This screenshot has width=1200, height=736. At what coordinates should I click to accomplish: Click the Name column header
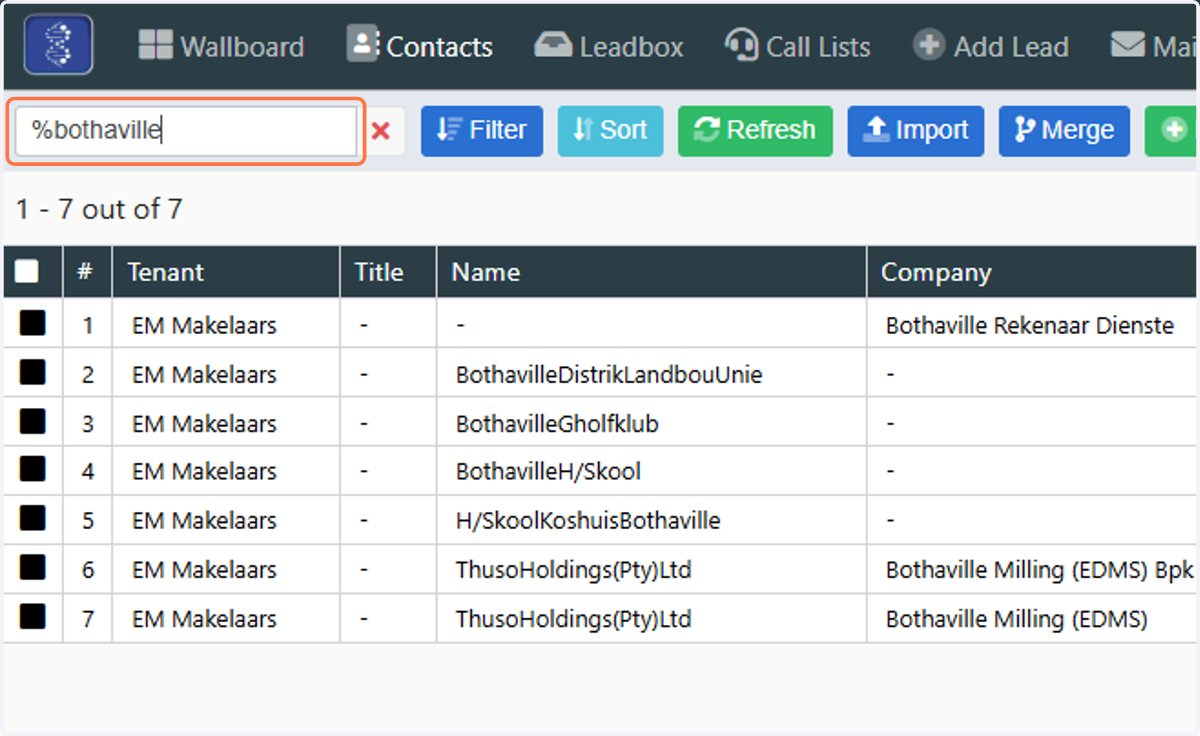coord(651,272)
